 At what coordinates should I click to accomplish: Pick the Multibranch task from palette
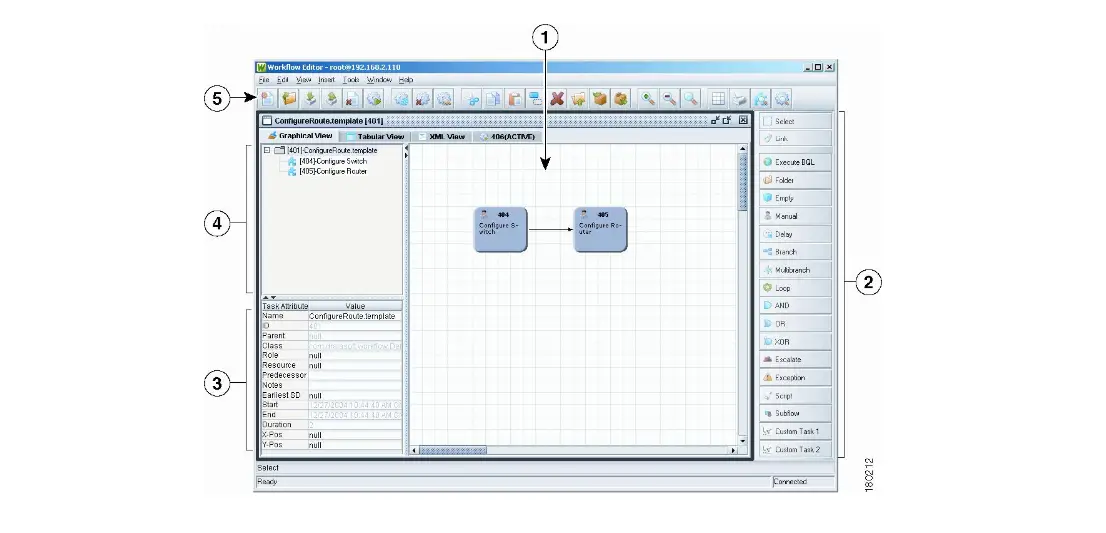point(796,270)
